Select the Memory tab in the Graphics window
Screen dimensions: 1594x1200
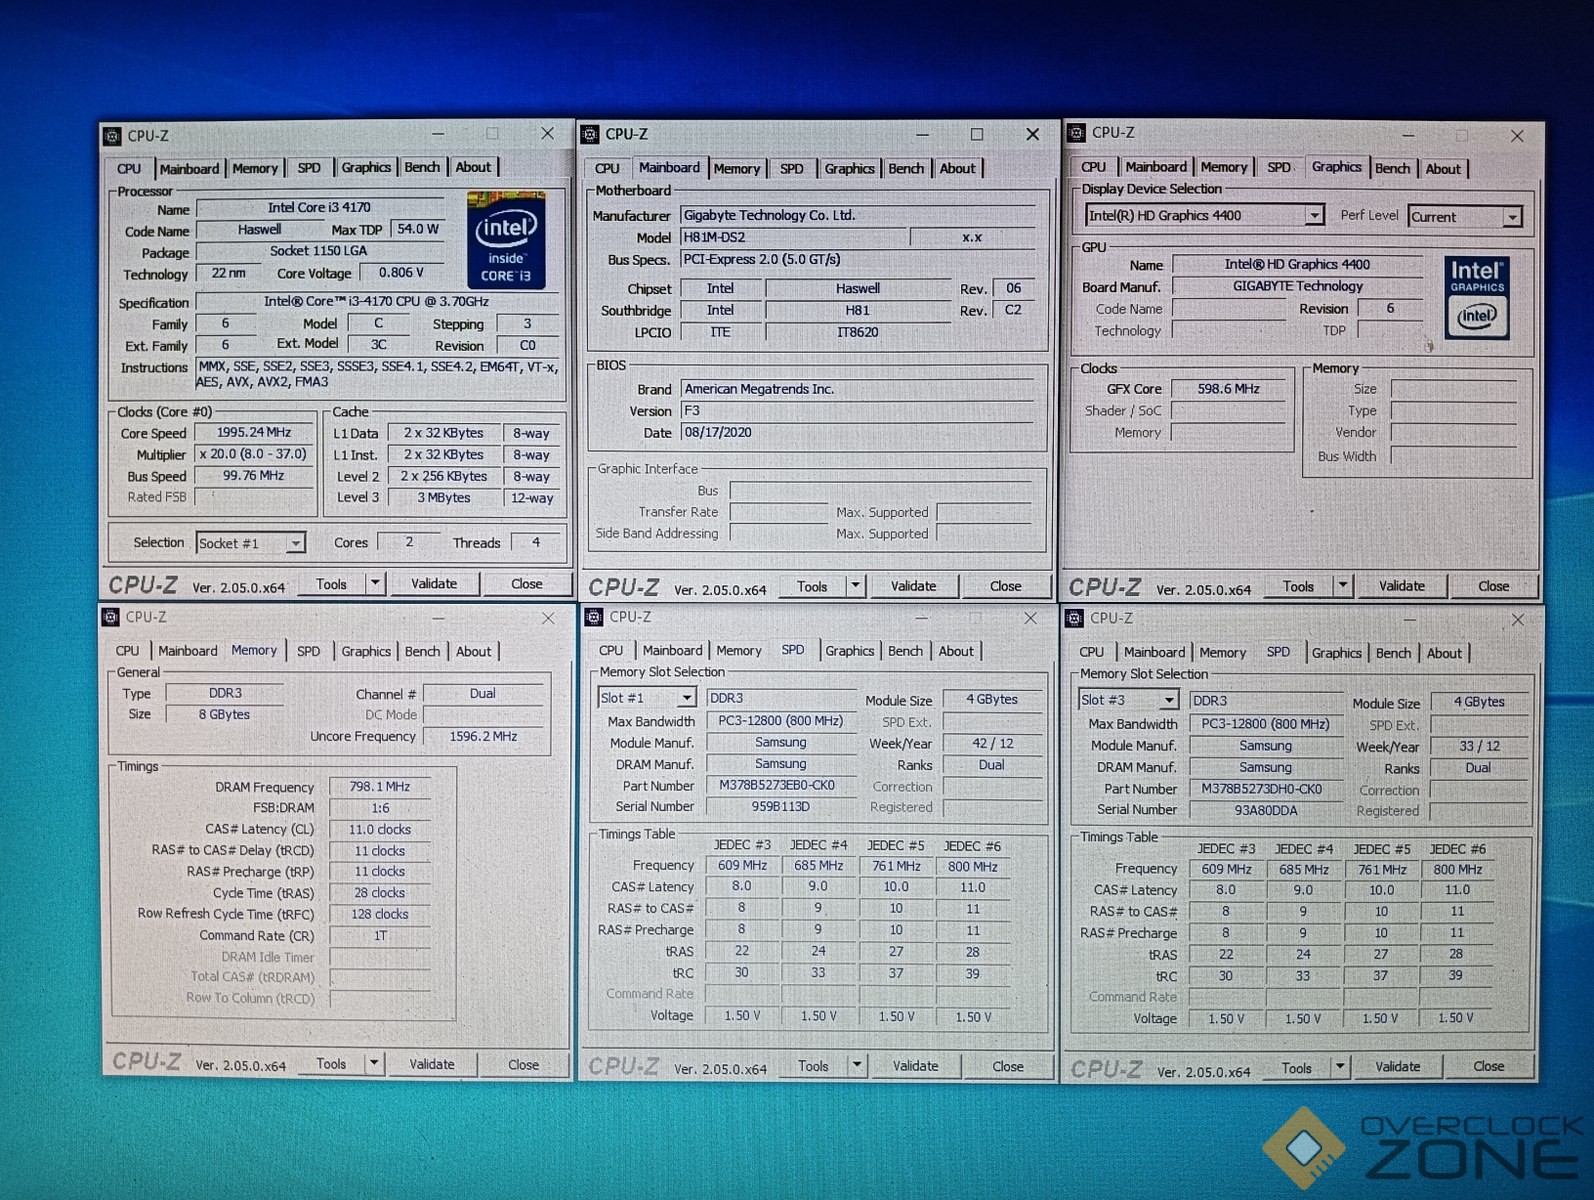pyautogui.click(x=1224, y=167)
